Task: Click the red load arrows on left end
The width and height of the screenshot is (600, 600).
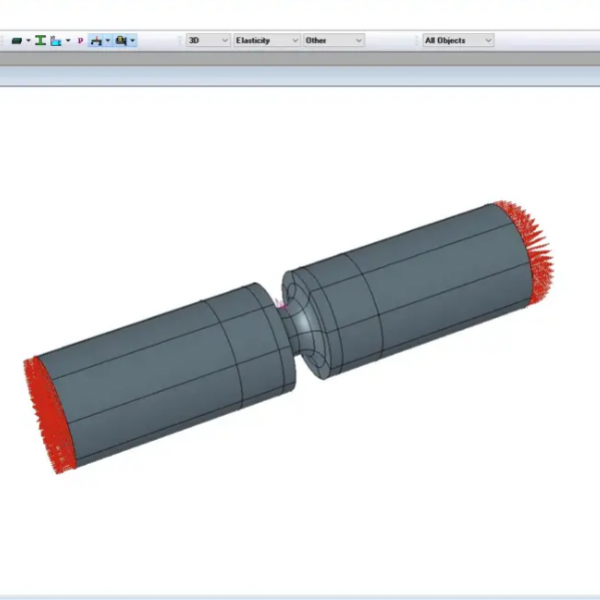Action: coord(48,415)
